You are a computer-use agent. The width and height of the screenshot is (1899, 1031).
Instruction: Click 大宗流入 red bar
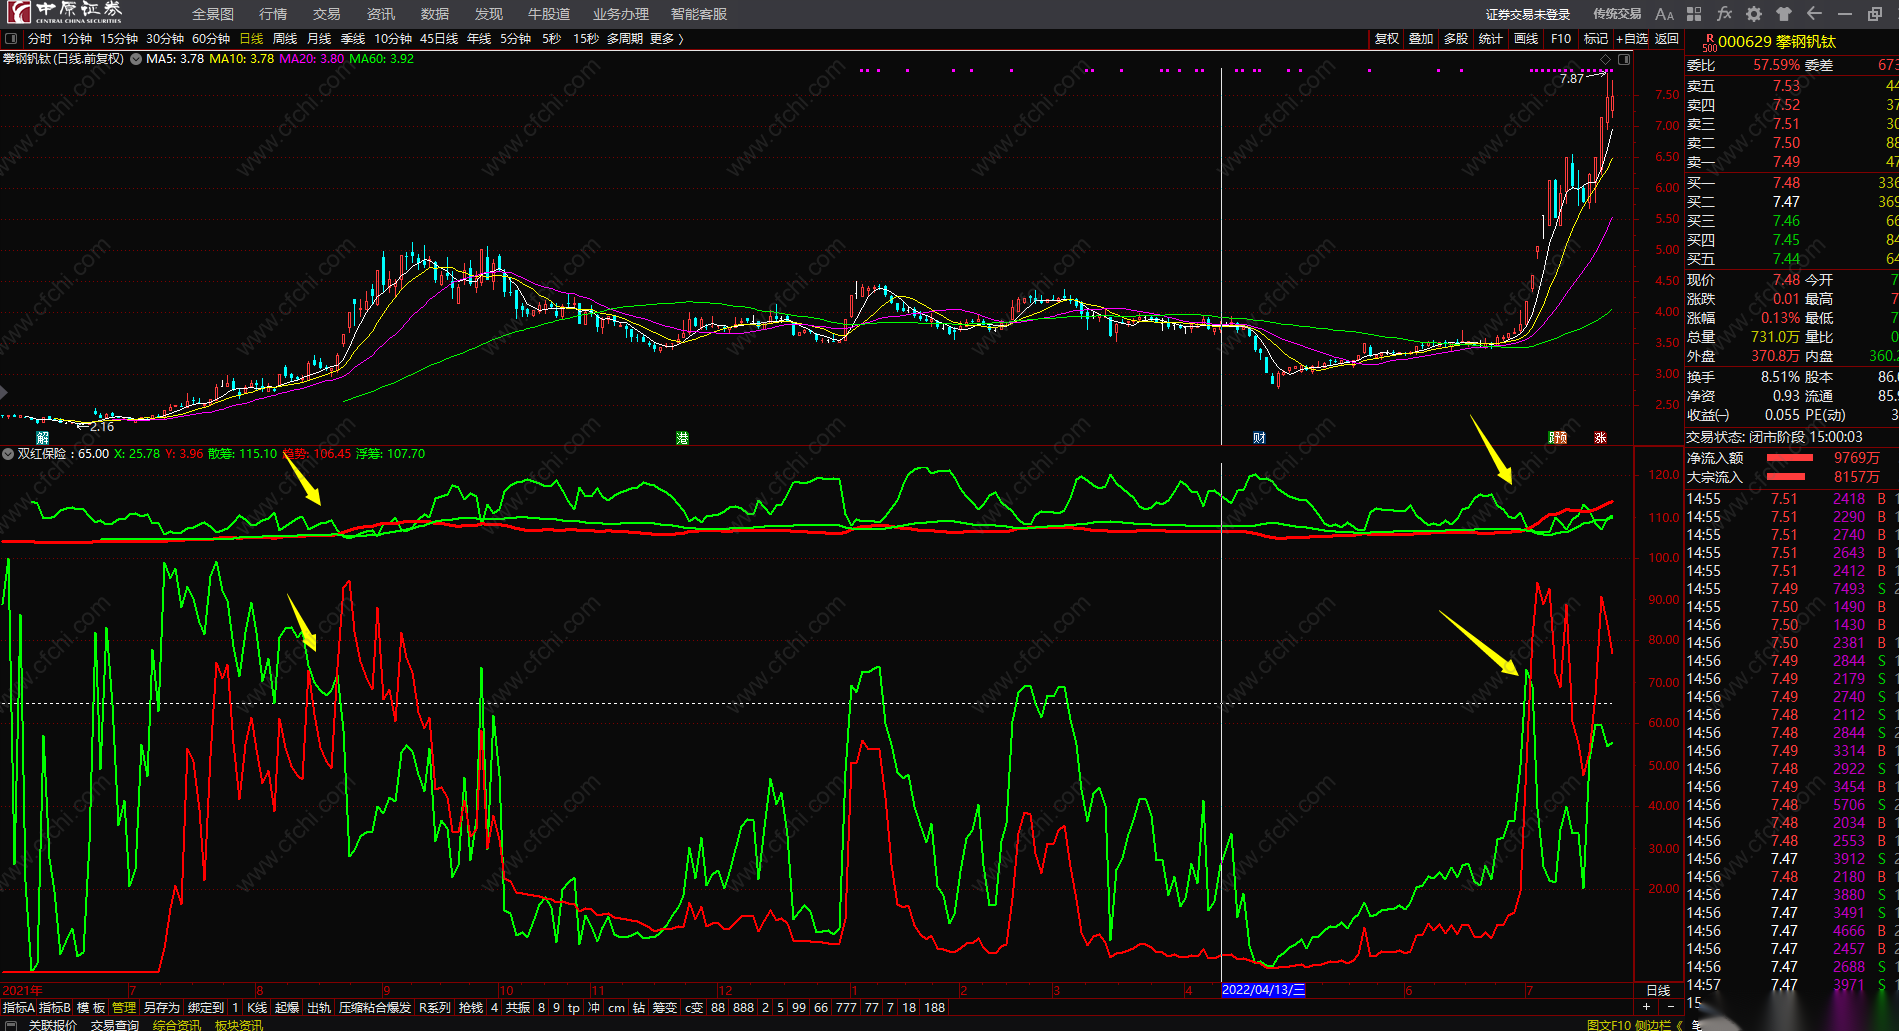click(x=1786, y=477)
